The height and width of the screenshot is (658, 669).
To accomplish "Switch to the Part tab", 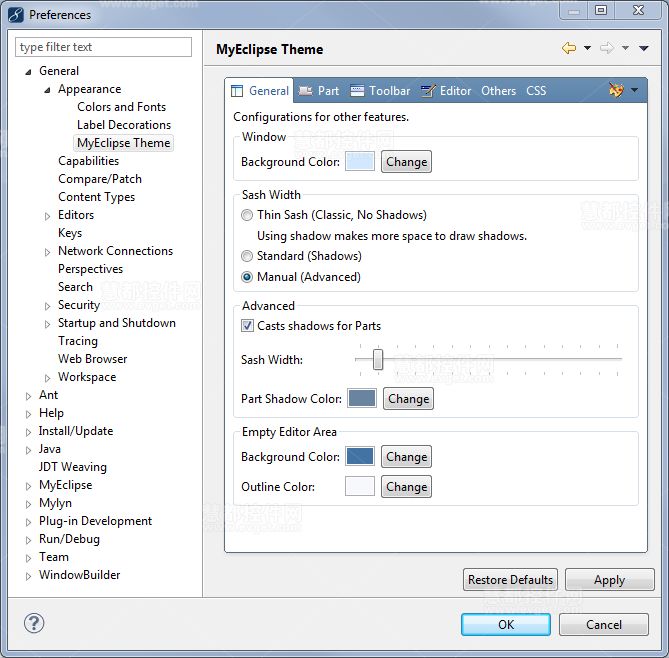I will [x=319, y=90].
